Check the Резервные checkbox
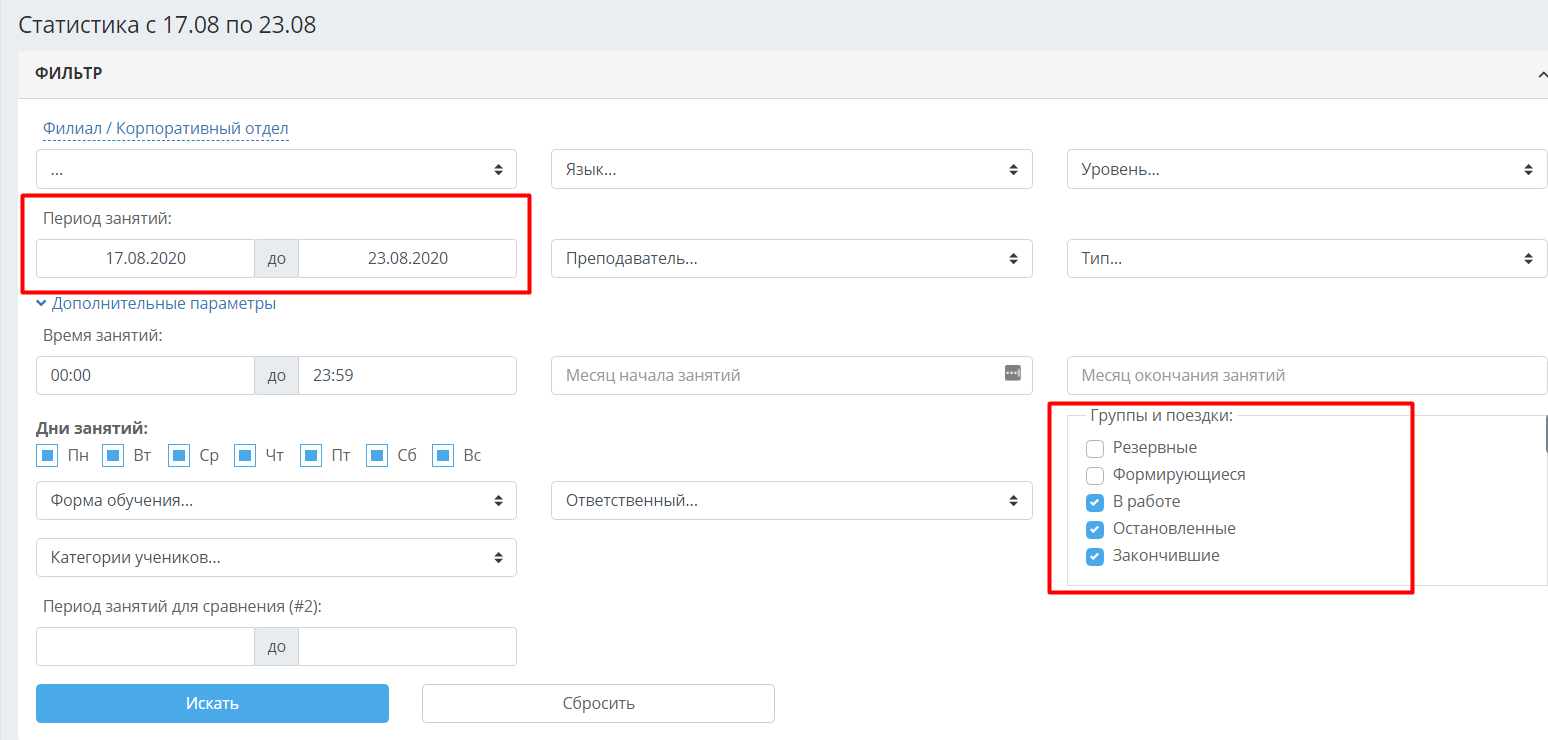 tap(1095, 448)
